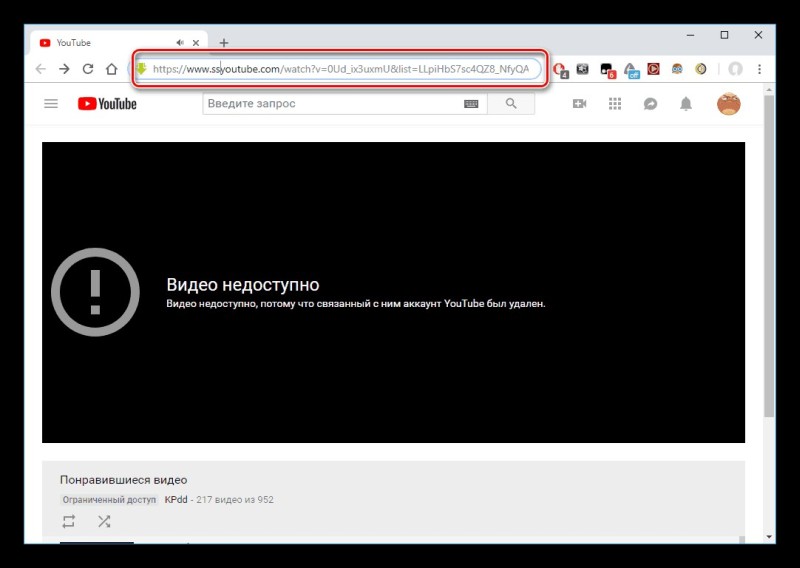Open the extension icon labeled off
This screenshot has height=568, width=800.
click(x=631, y=70)
